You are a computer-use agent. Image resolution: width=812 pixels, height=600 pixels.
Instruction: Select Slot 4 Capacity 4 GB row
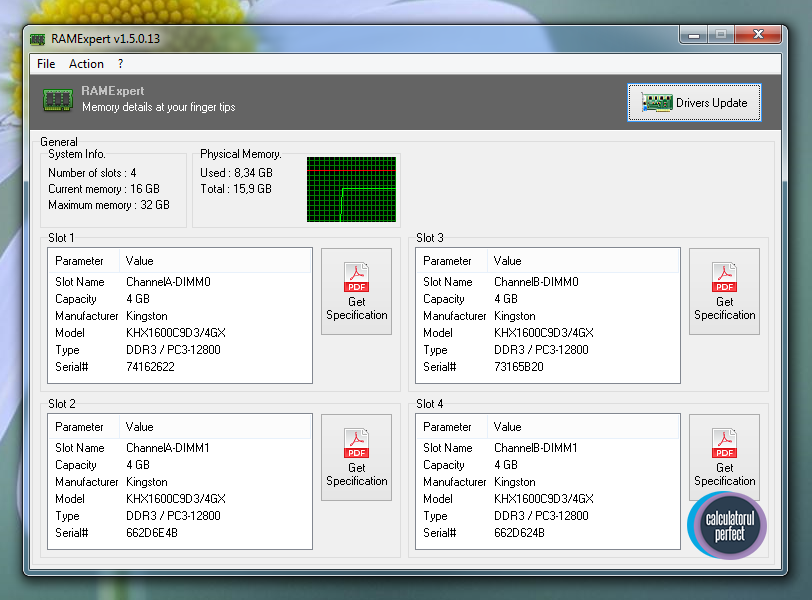[548, 465]
